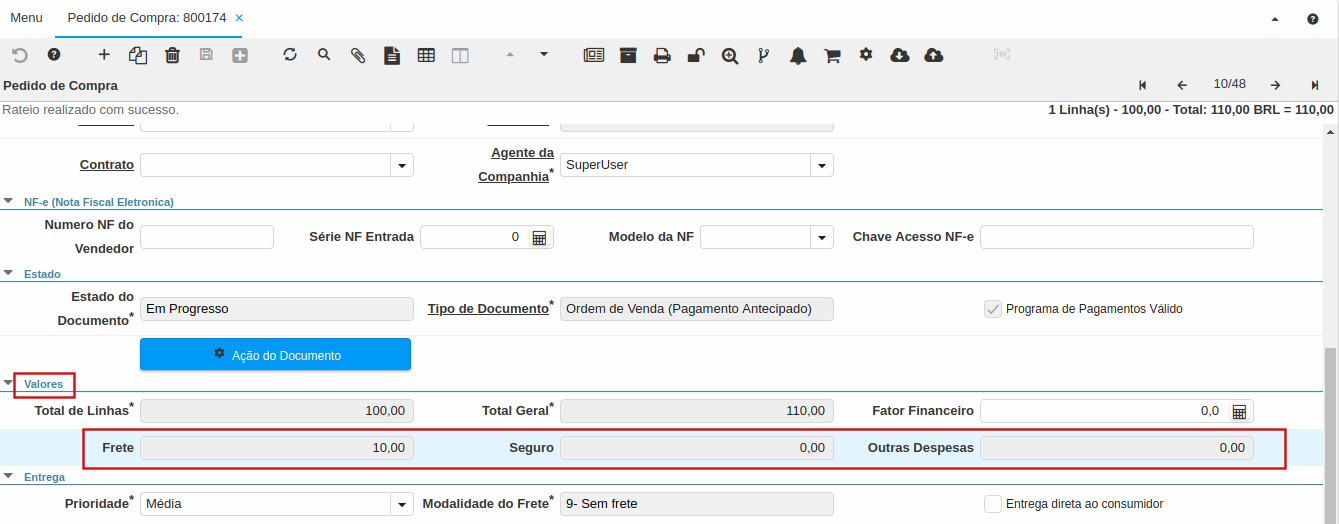Click the Zoom Across magnifier icon
1339x524 pixels.
[730, 55]
